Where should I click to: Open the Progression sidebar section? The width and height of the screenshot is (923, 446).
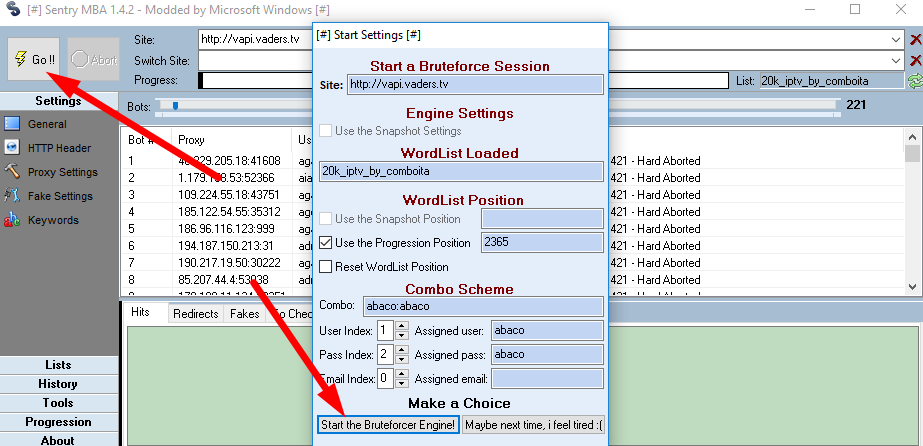tap(58, 422)
